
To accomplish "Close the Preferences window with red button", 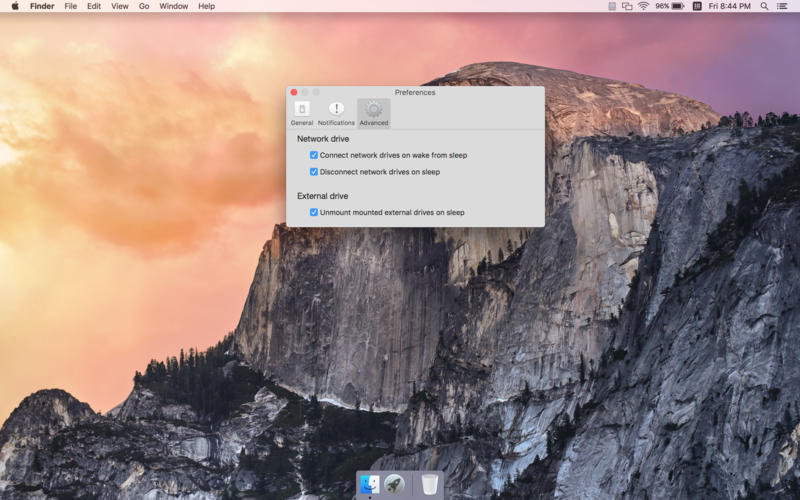I will click(294, 92).
